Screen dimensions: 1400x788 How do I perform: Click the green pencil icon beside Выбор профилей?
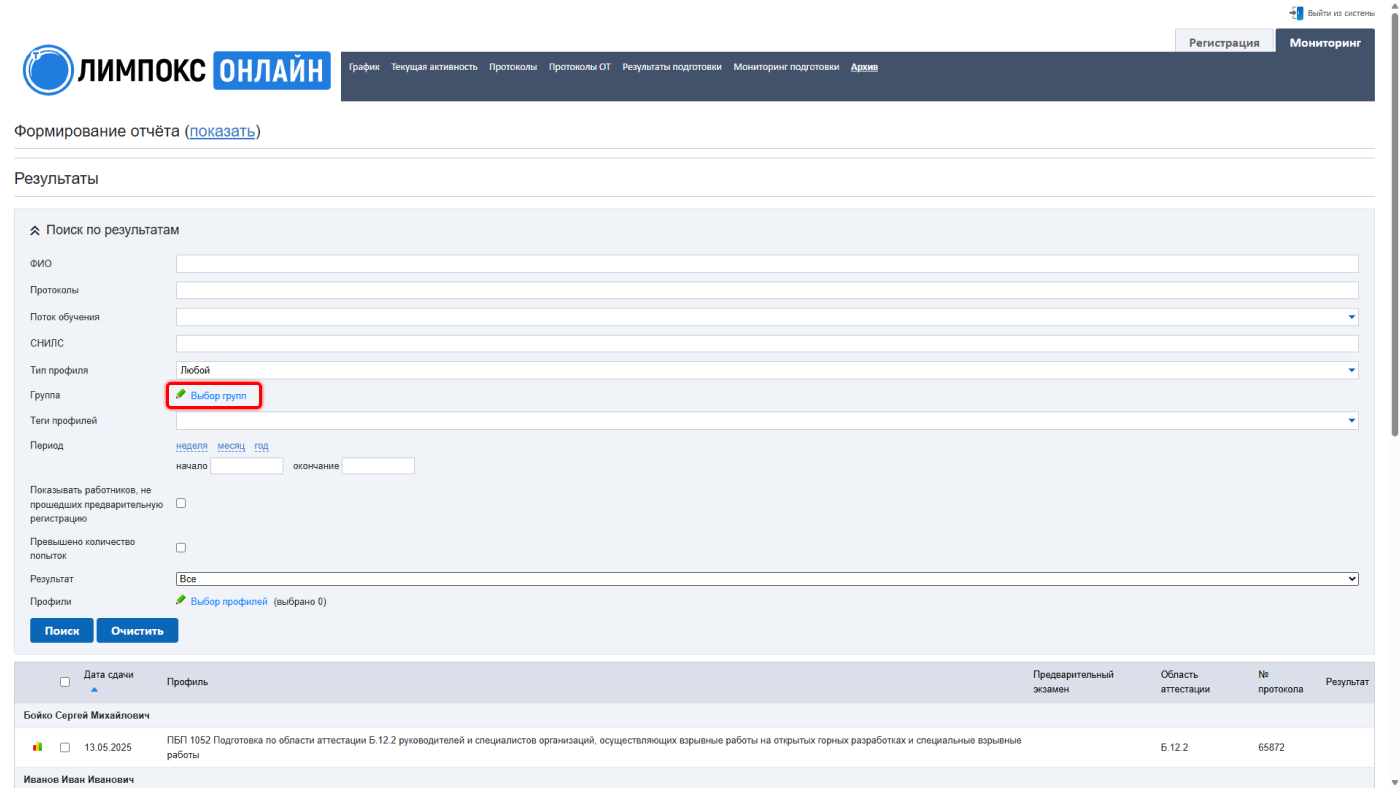(x=181, y=601)
